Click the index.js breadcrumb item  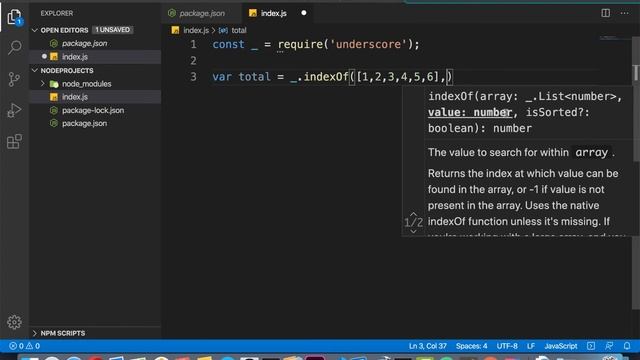tap(196, 30)
